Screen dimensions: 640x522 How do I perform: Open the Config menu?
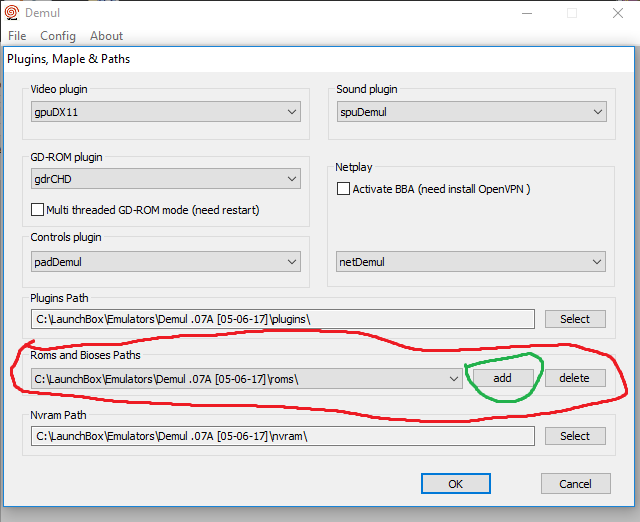pyautogui.click(x=58, y=36)
